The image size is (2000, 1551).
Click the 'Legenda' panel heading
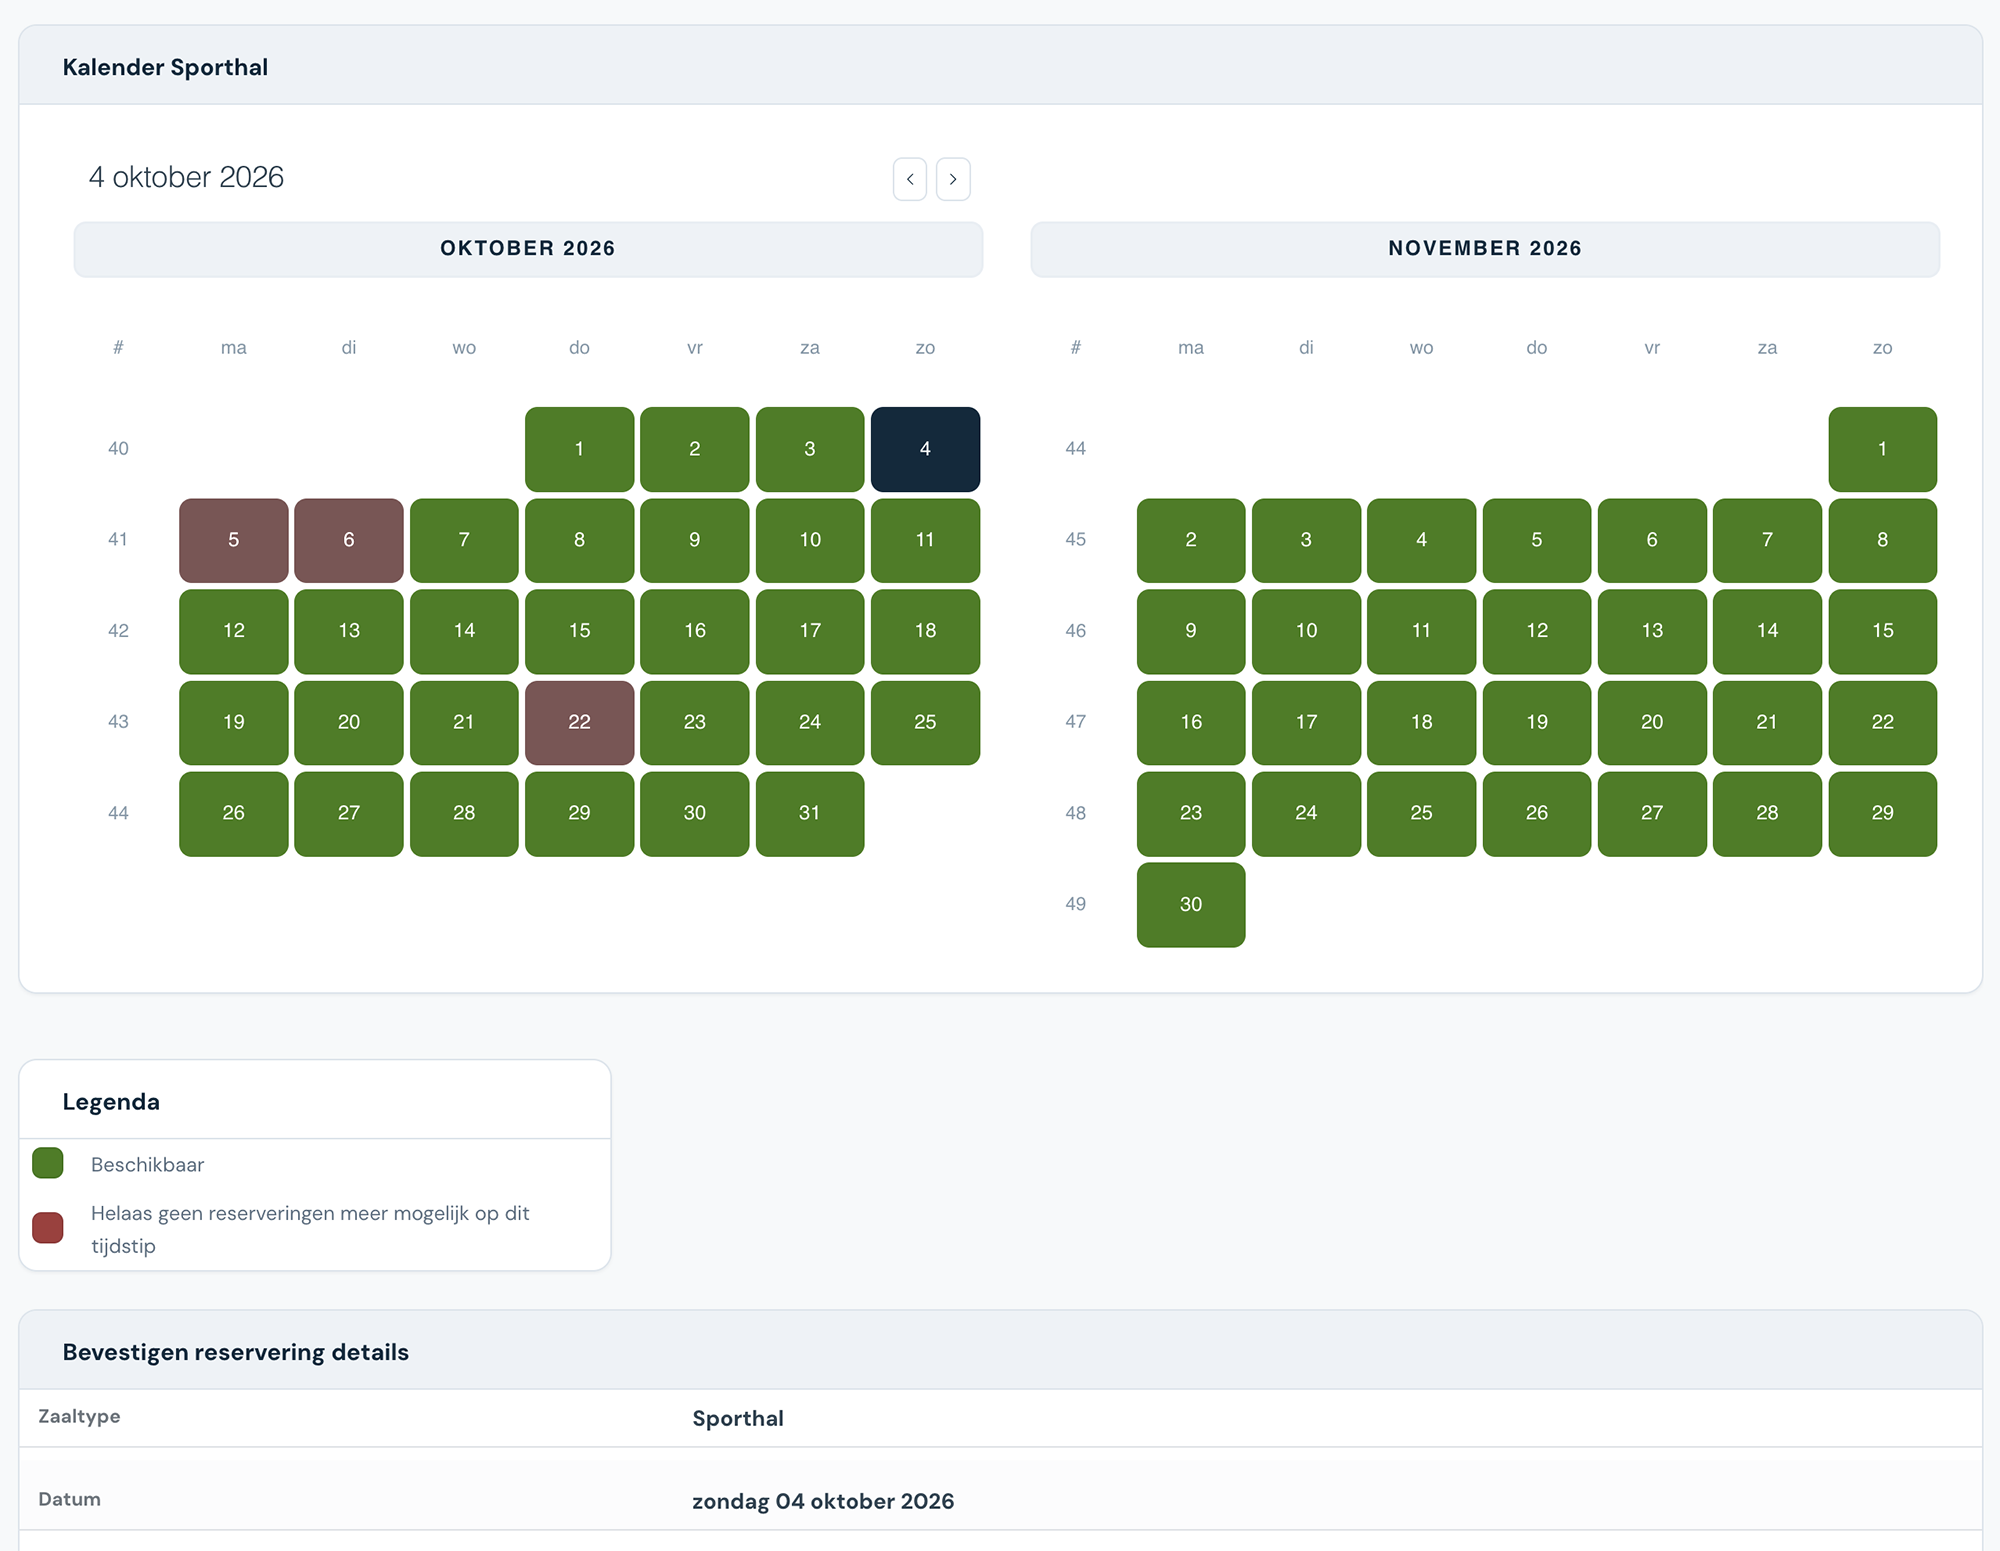pos(111,1102)
